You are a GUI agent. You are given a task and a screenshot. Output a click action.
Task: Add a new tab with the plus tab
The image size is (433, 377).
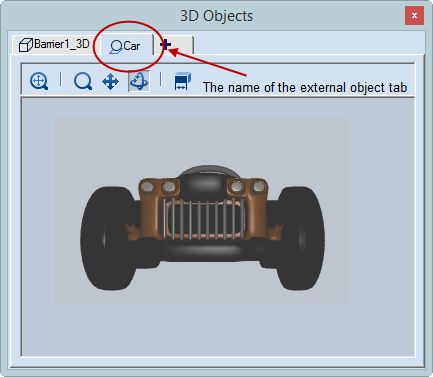coord(174,45)
